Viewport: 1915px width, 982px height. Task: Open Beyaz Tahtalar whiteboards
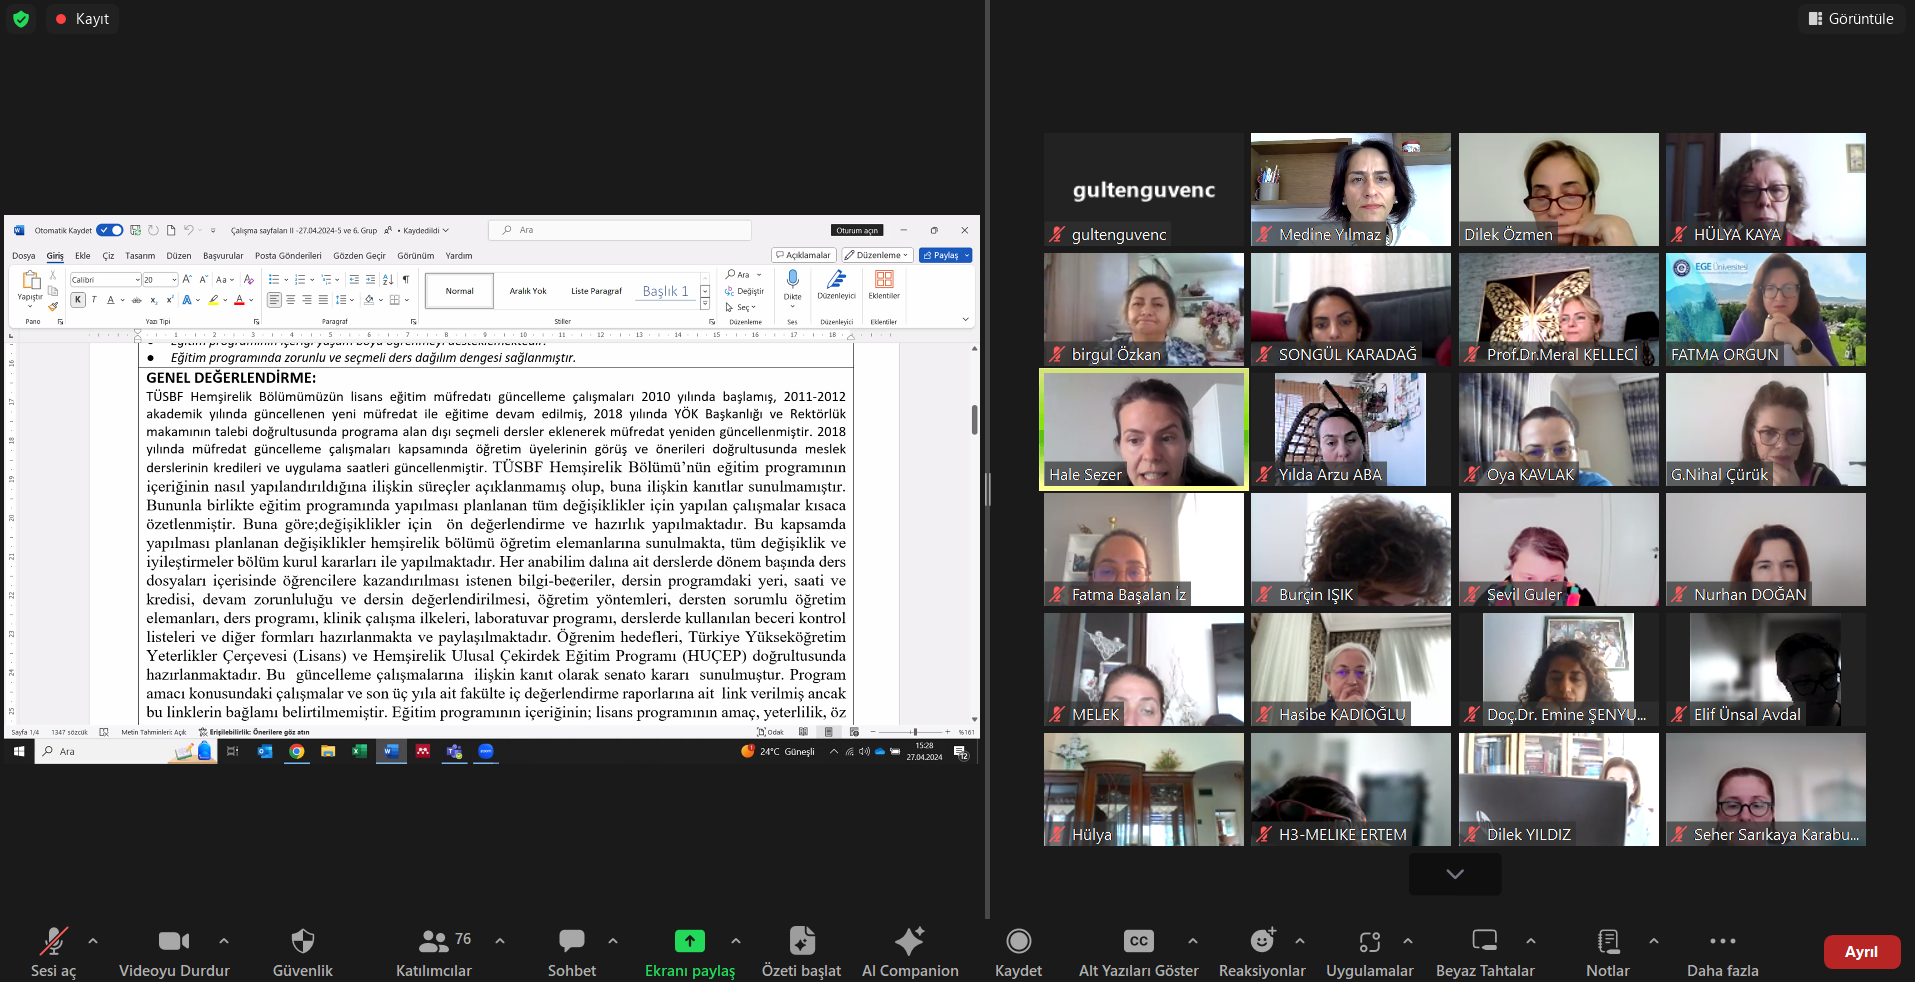click(1484, 951)
